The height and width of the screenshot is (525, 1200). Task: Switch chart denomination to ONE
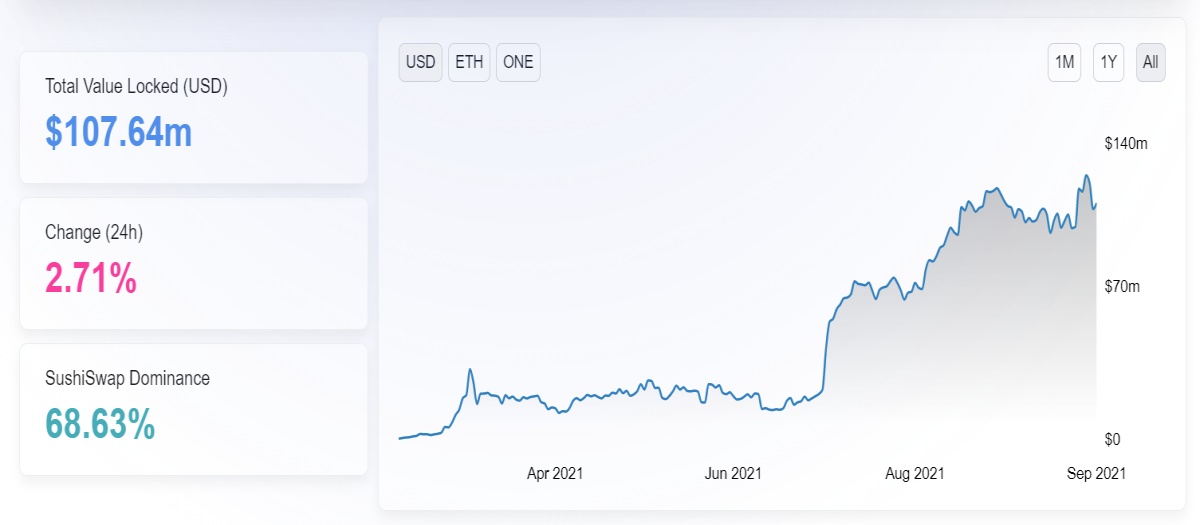tap(518, 62)
